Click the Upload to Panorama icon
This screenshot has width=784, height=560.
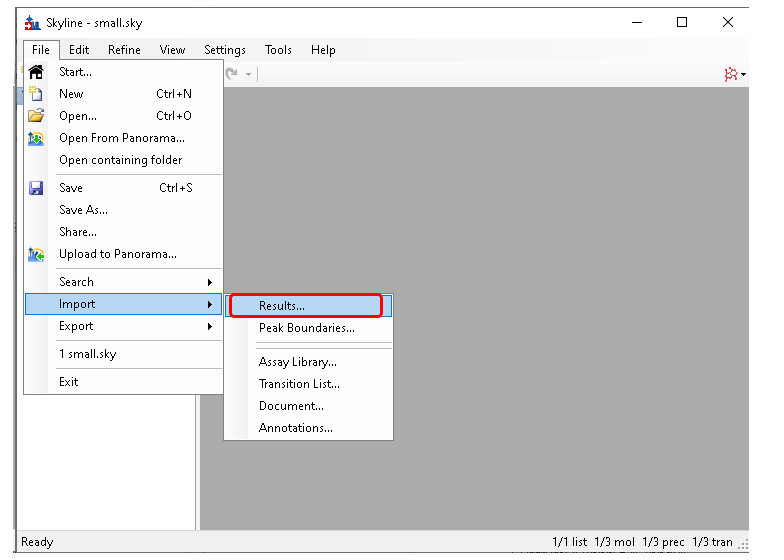[36, 254]
